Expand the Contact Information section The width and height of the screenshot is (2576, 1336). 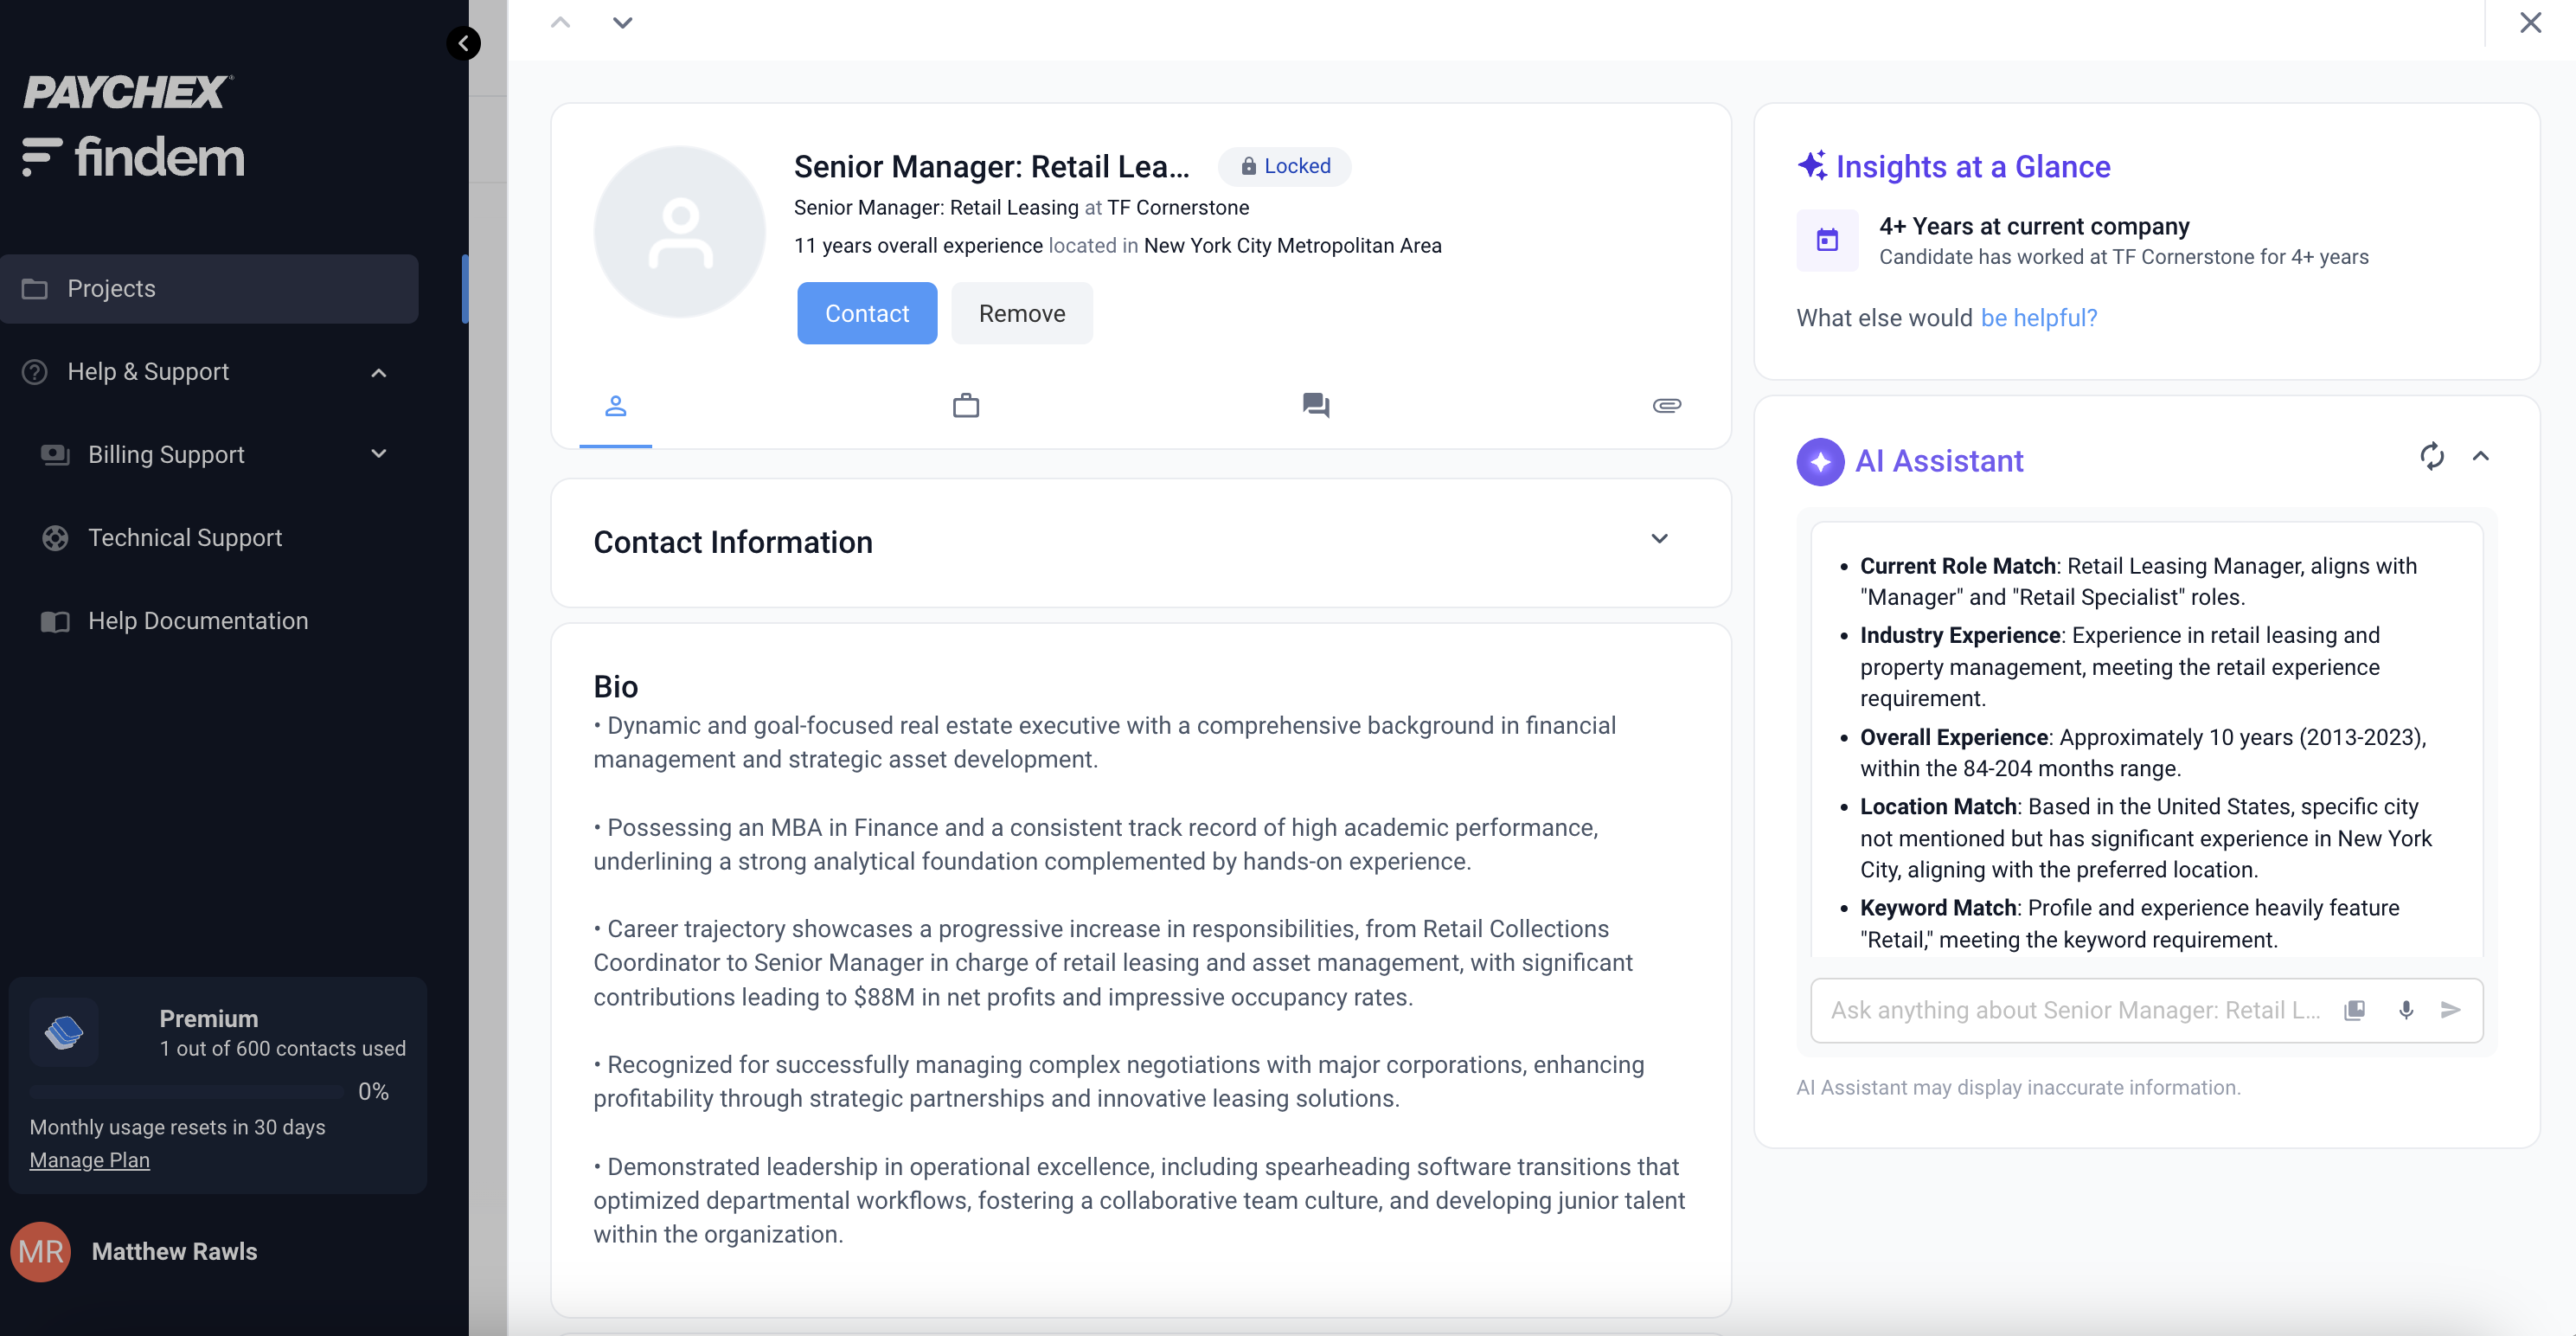pos(1659,539)
